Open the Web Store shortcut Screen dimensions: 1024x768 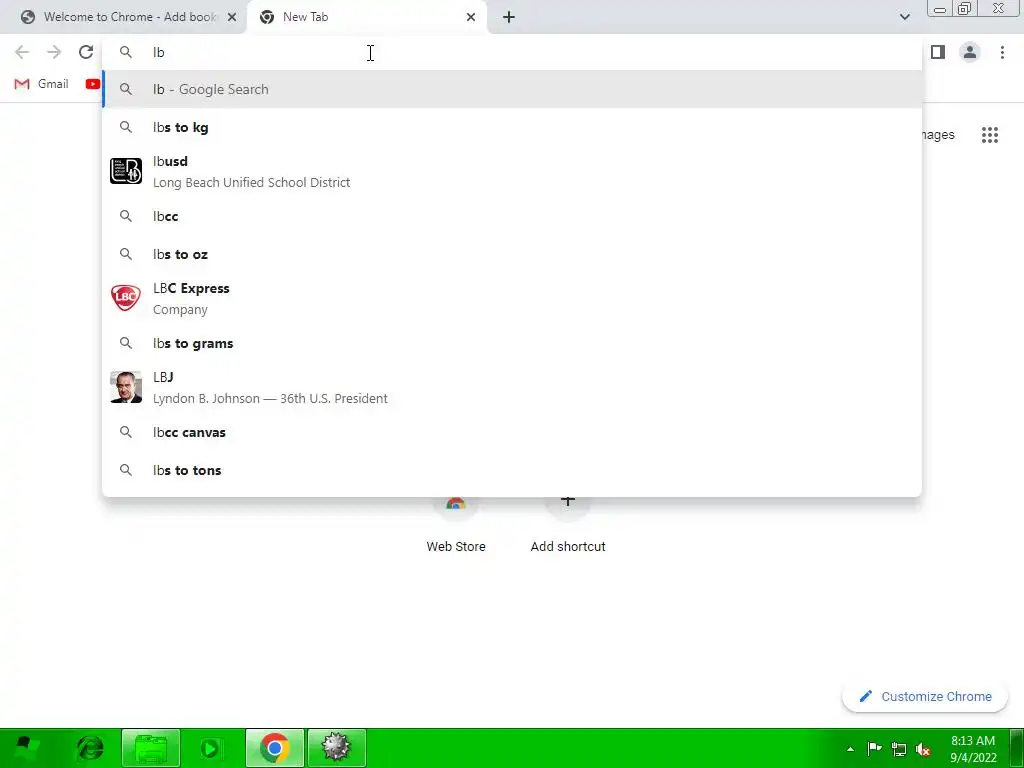(456, 526)
